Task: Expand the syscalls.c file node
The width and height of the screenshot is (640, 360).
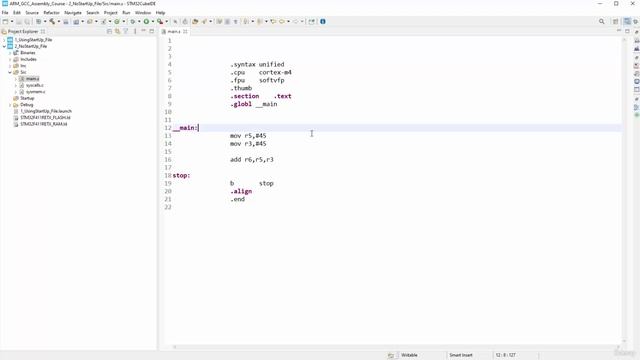Action: point(16,85)
